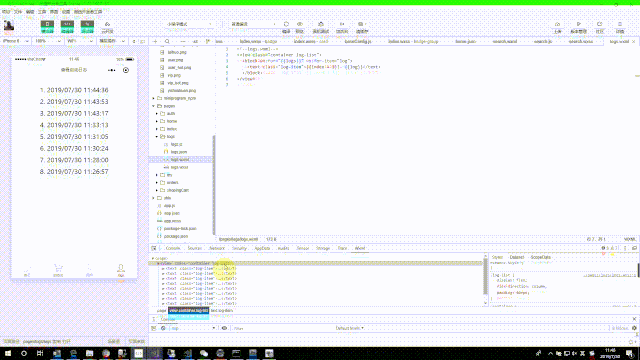Open WeChat from the Windows taskbar
The image size is (640, 360).
click(x=204, y=353)
